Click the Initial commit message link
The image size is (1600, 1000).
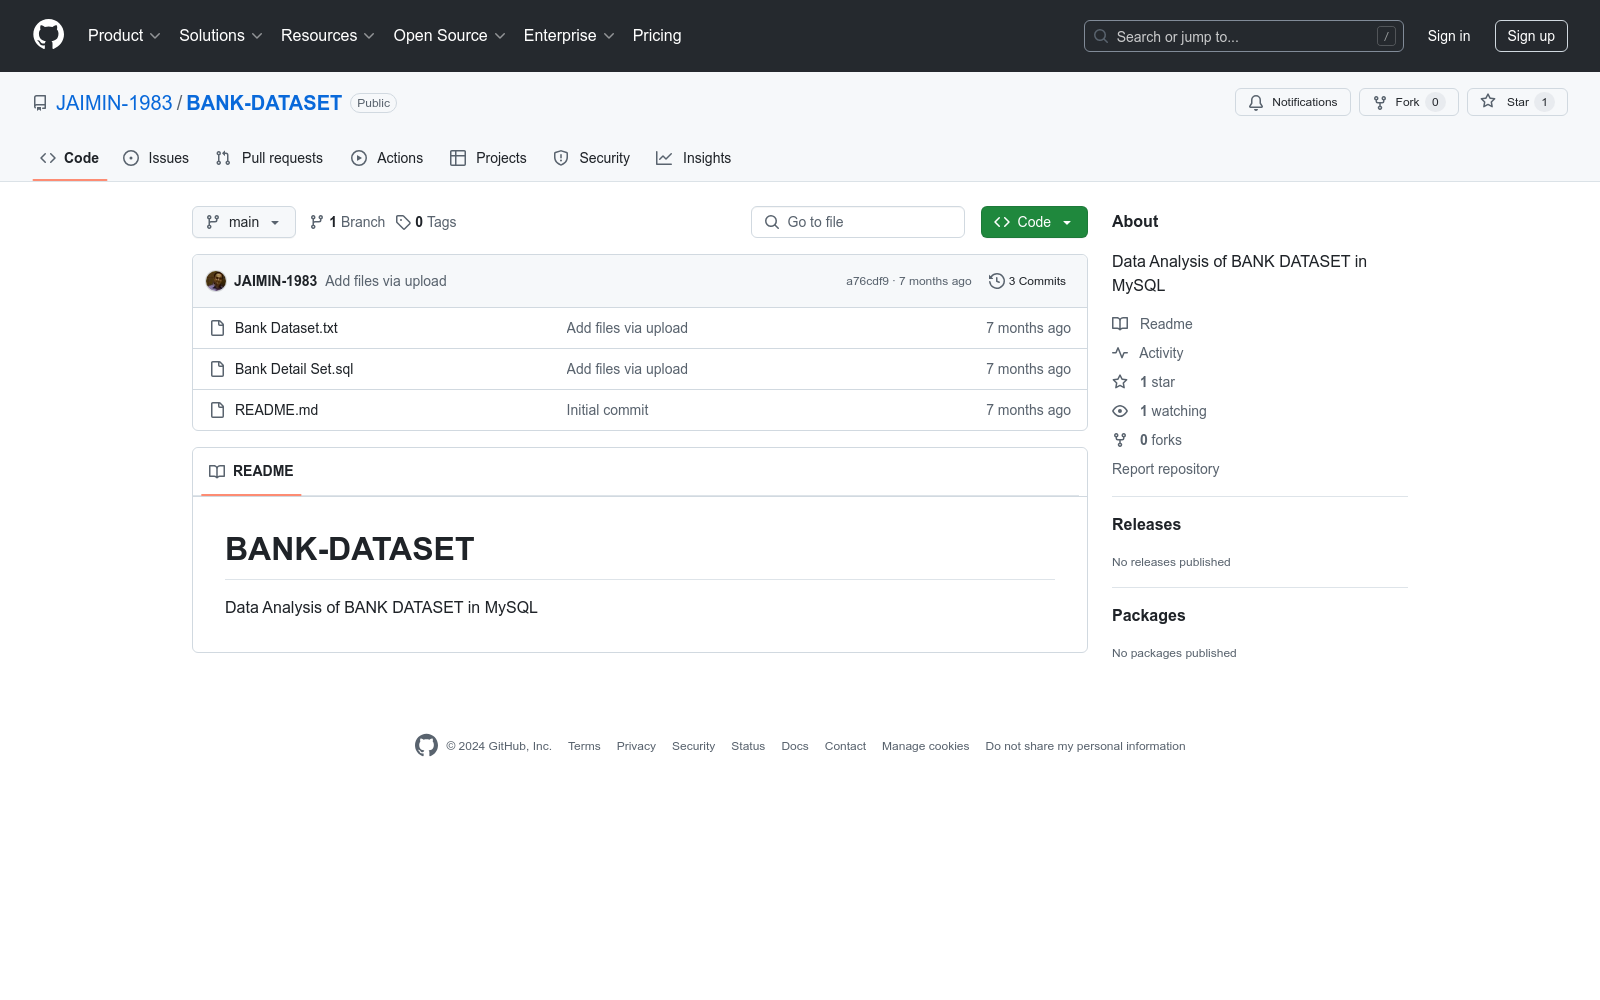point(607,410)
